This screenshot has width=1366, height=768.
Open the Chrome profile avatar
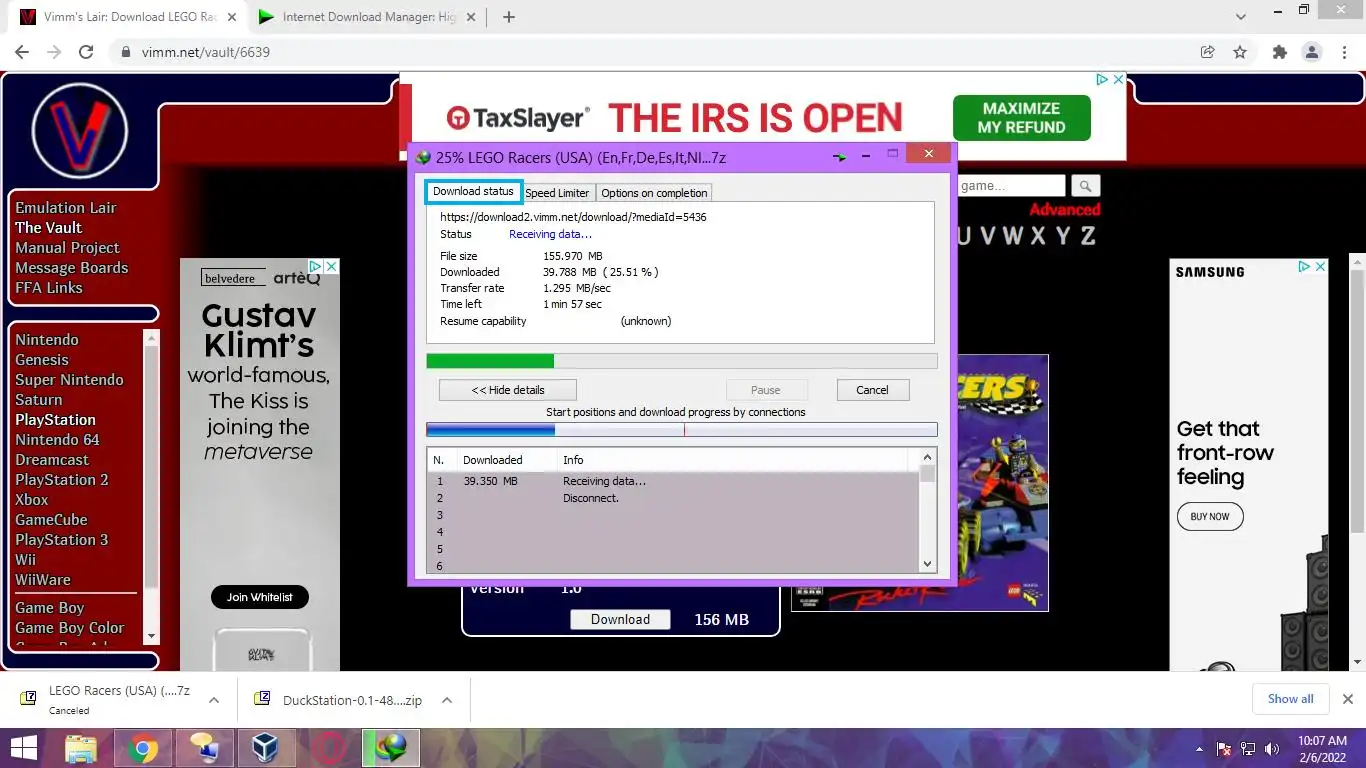pos(1311,52)
